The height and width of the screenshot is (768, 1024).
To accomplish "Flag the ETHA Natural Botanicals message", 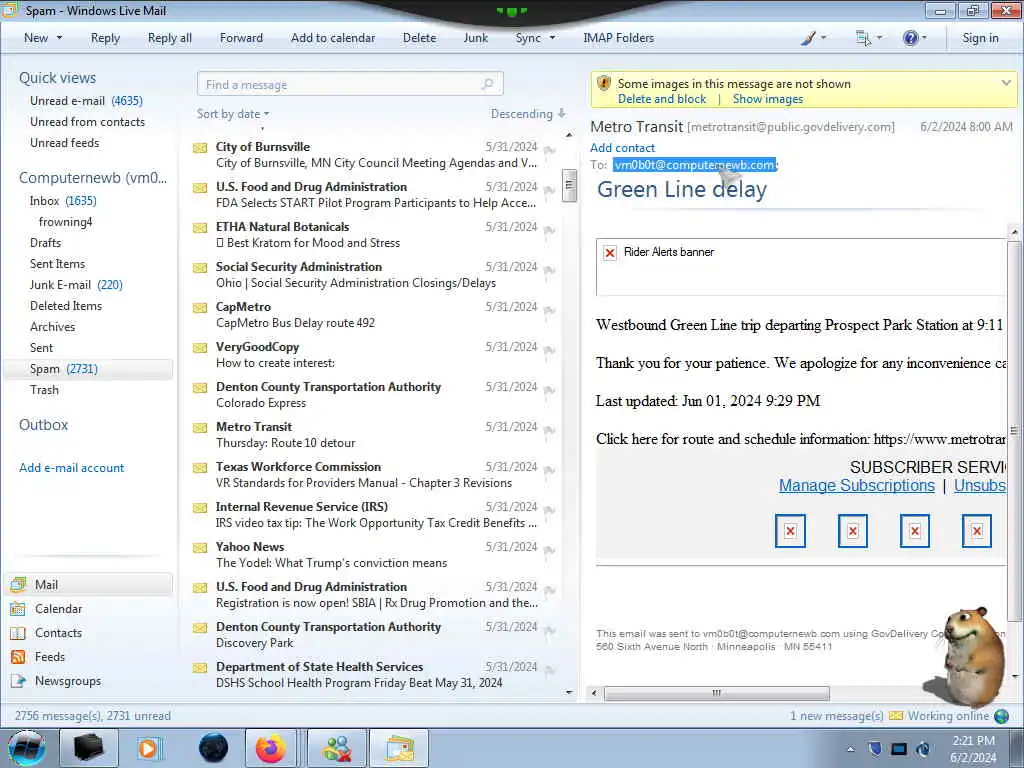I will [x=549, y=231].
